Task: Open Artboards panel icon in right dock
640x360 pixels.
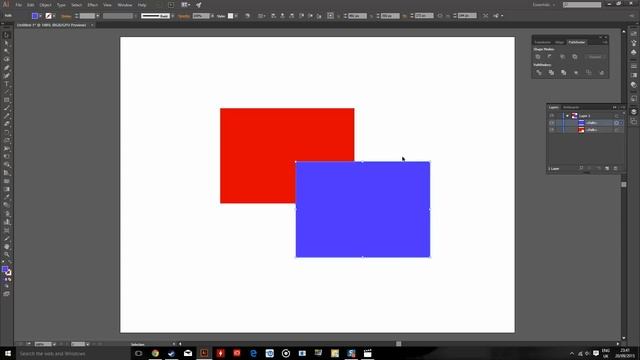Action: click(x=633, y=121)
